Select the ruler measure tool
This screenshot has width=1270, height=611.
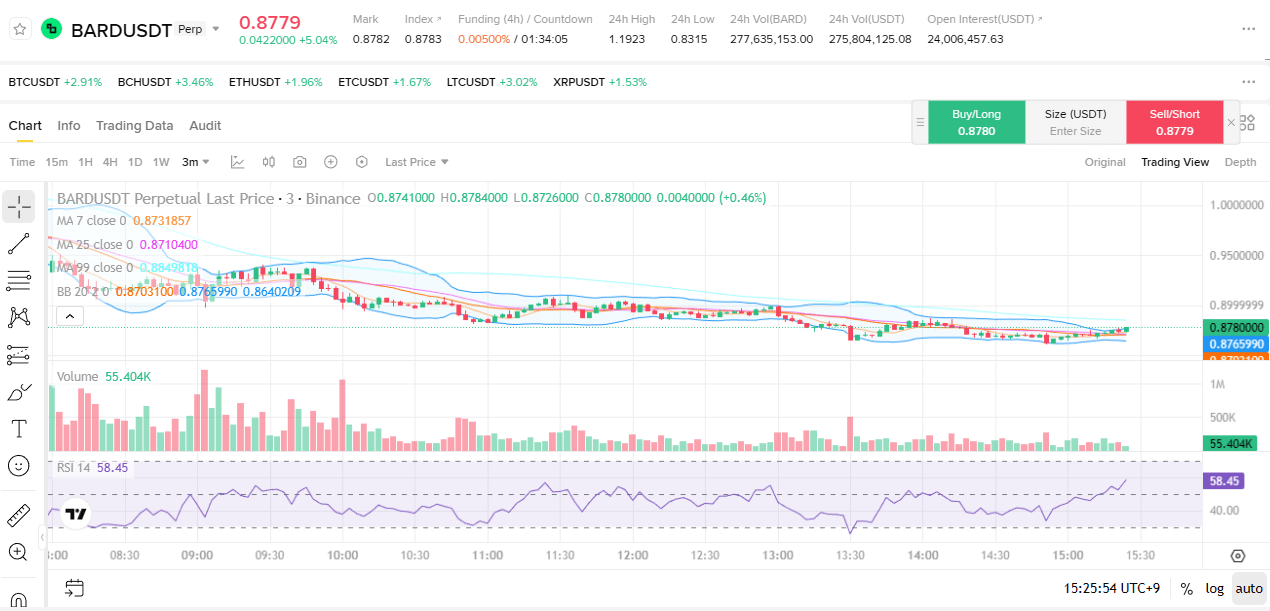pyautogui.click(x=19, y=515)
